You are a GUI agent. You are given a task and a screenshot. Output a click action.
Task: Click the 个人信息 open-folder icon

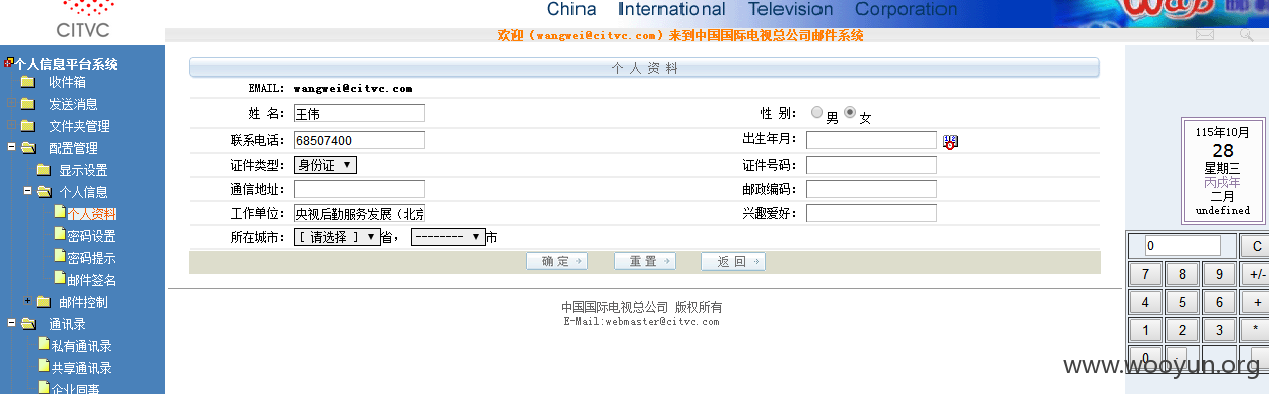(x=44, y=192)
